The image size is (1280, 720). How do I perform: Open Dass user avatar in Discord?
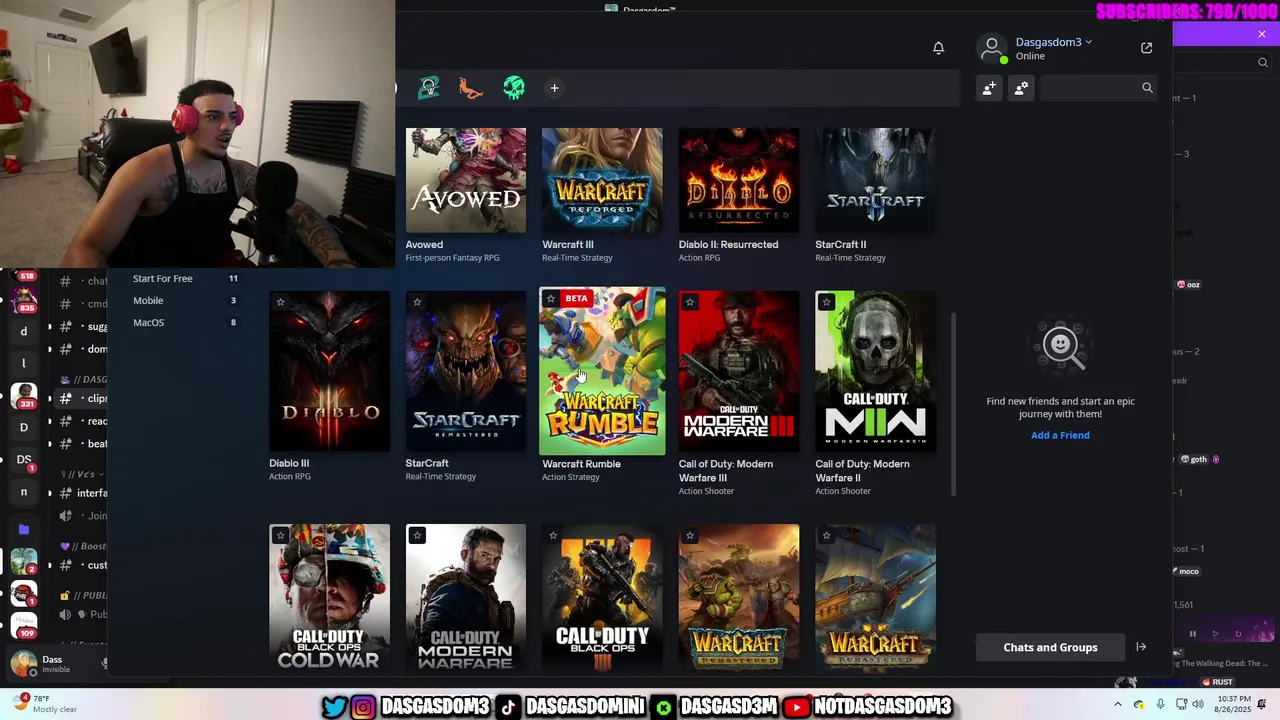click(x=23, y=663)
